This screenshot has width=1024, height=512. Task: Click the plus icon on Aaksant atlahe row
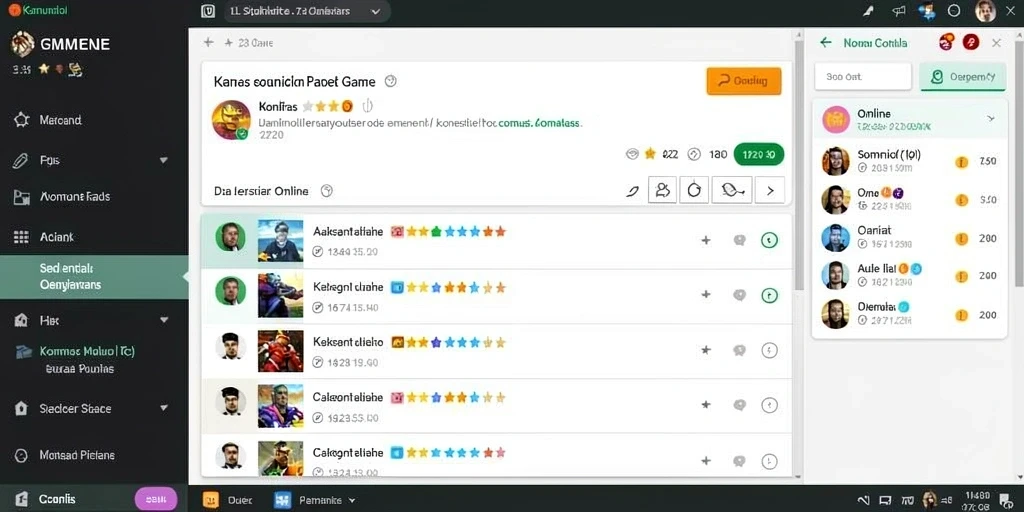click(705, 240)
